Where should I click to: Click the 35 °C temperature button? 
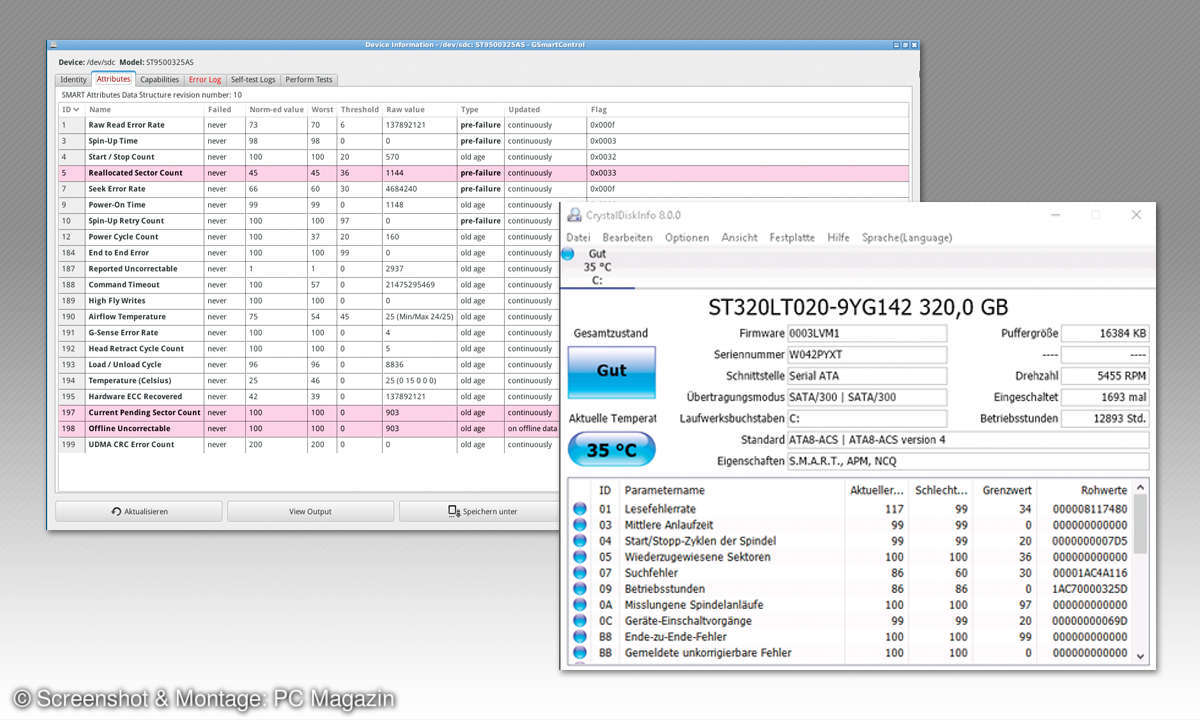pos(611,450)
